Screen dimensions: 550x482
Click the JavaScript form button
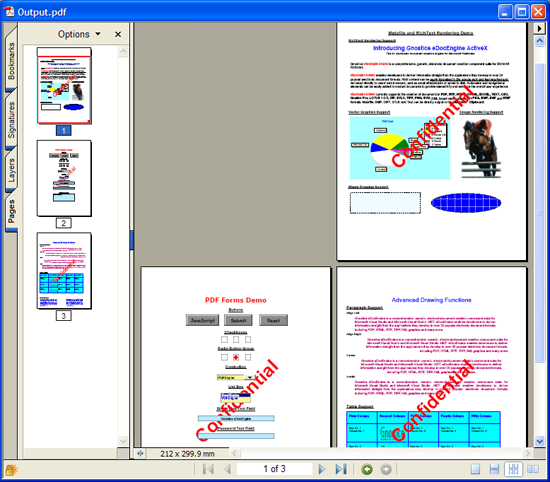click(202, 320)
